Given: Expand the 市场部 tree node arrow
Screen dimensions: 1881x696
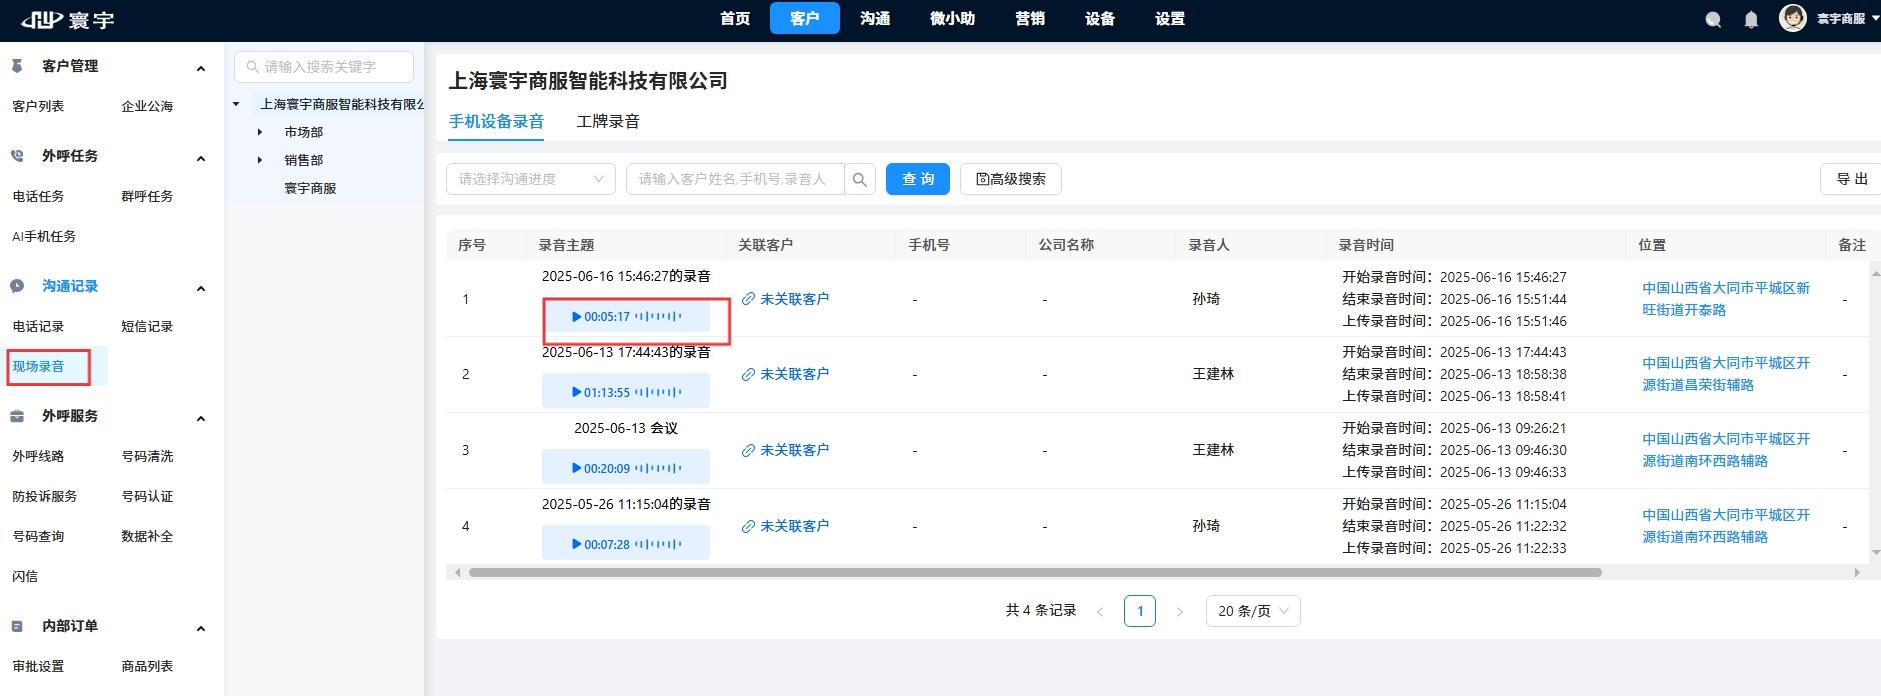Looking at the screenshot, I should [x=260, y=132].
